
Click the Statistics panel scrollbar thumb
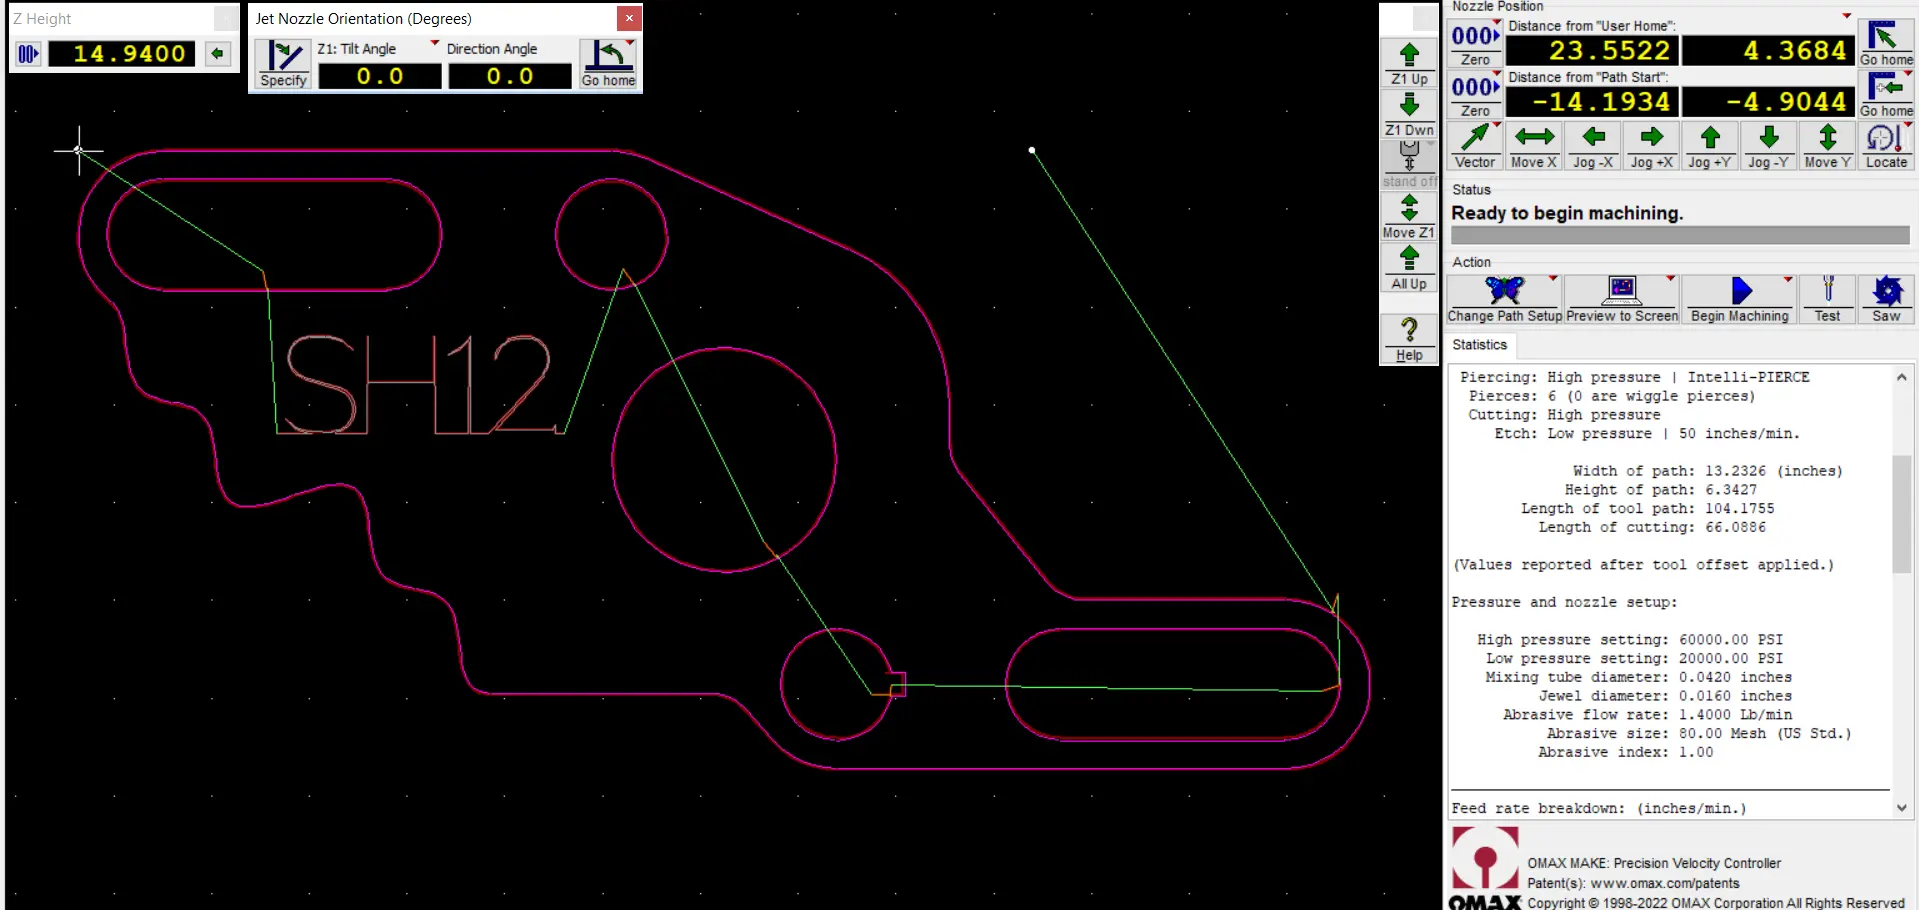[1901, 514]
